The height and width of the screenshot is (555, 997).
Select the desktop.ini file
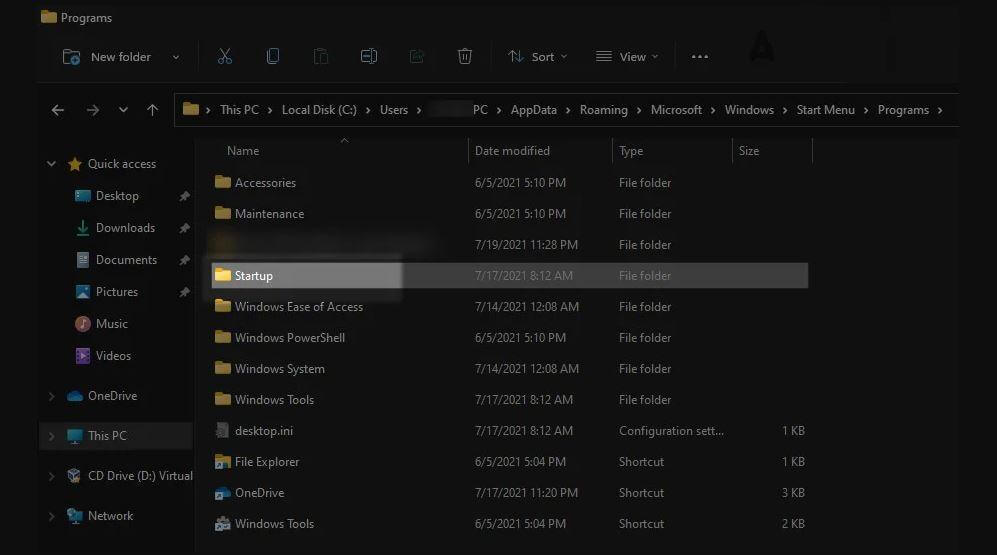click(263, 431)
